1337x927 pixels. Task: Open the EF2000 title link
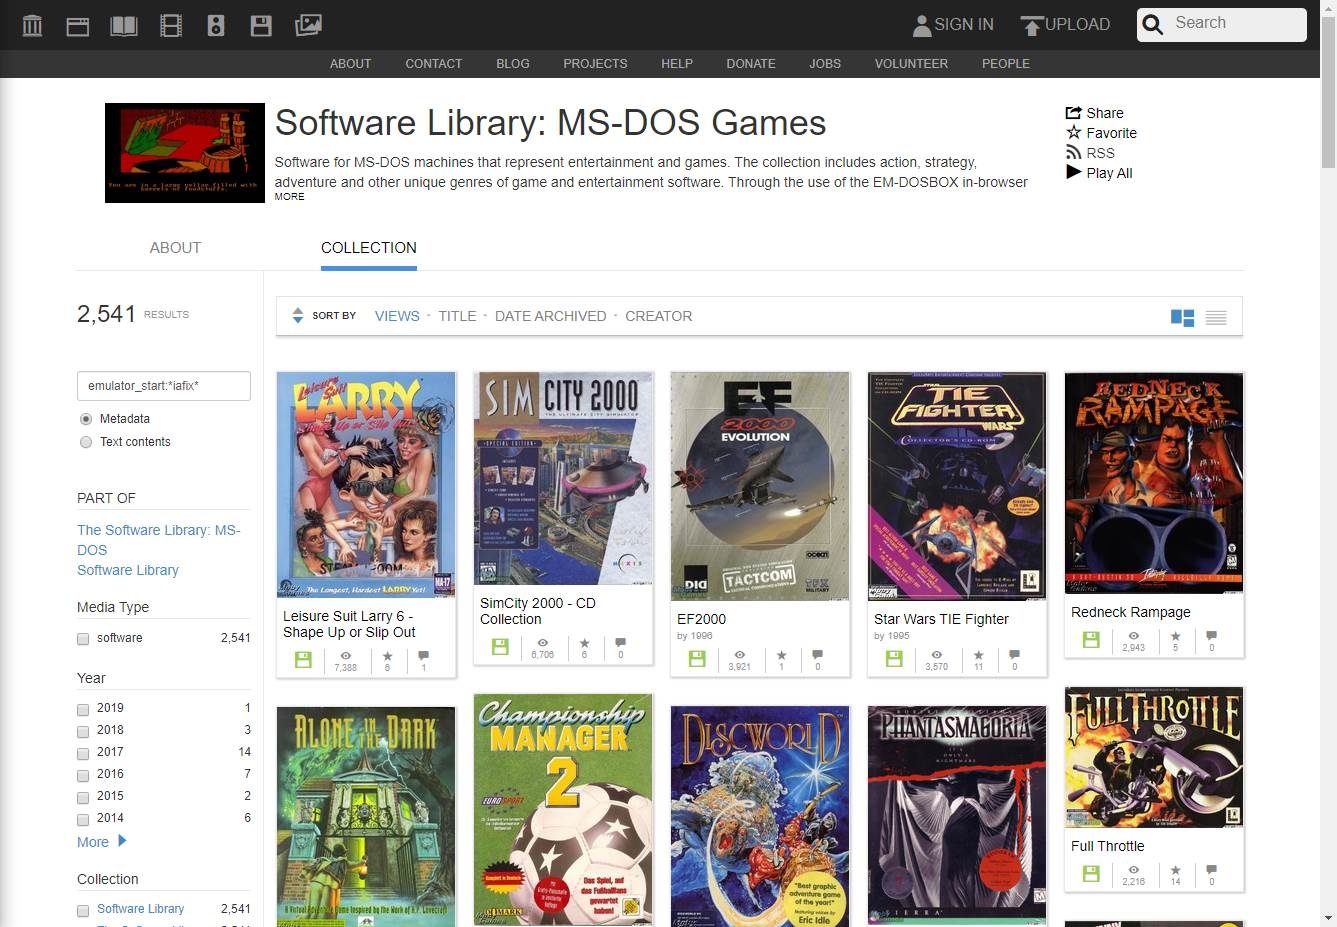pyautogui.click(x=701, y=619)
